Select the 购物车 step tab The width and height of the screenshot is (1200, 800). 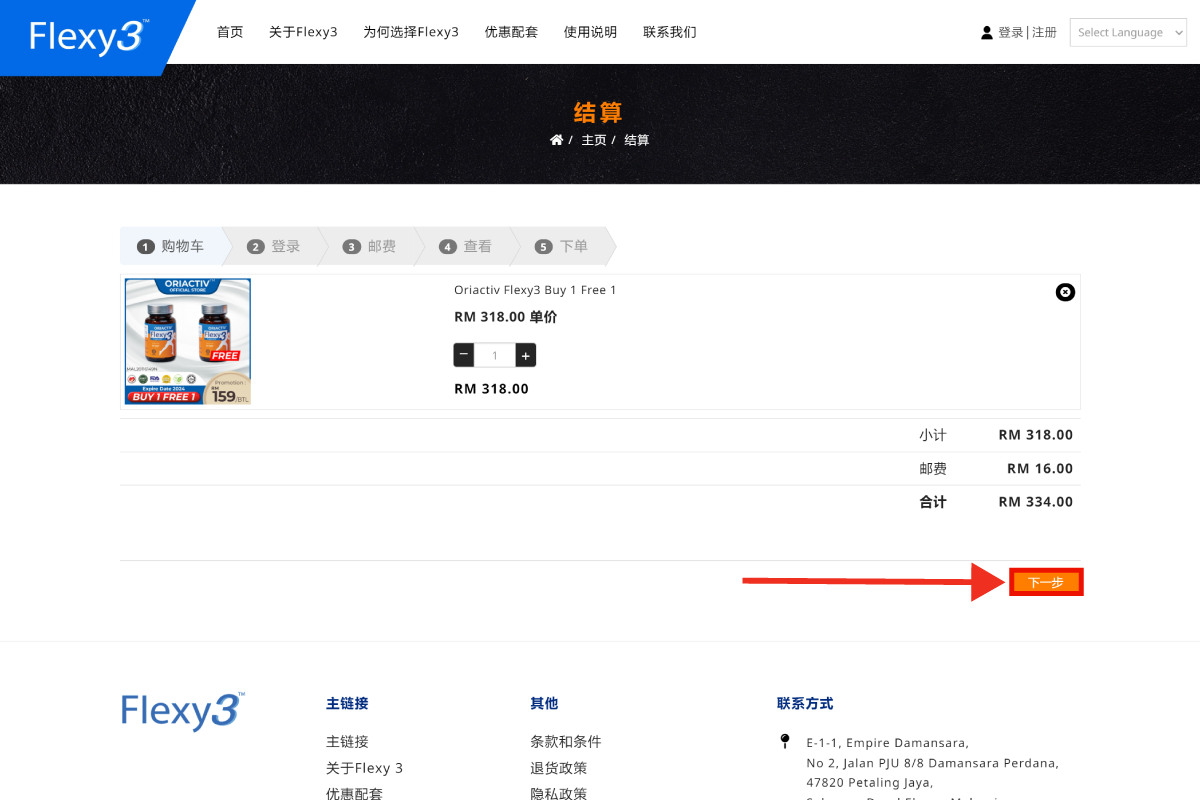pos(171,246)
